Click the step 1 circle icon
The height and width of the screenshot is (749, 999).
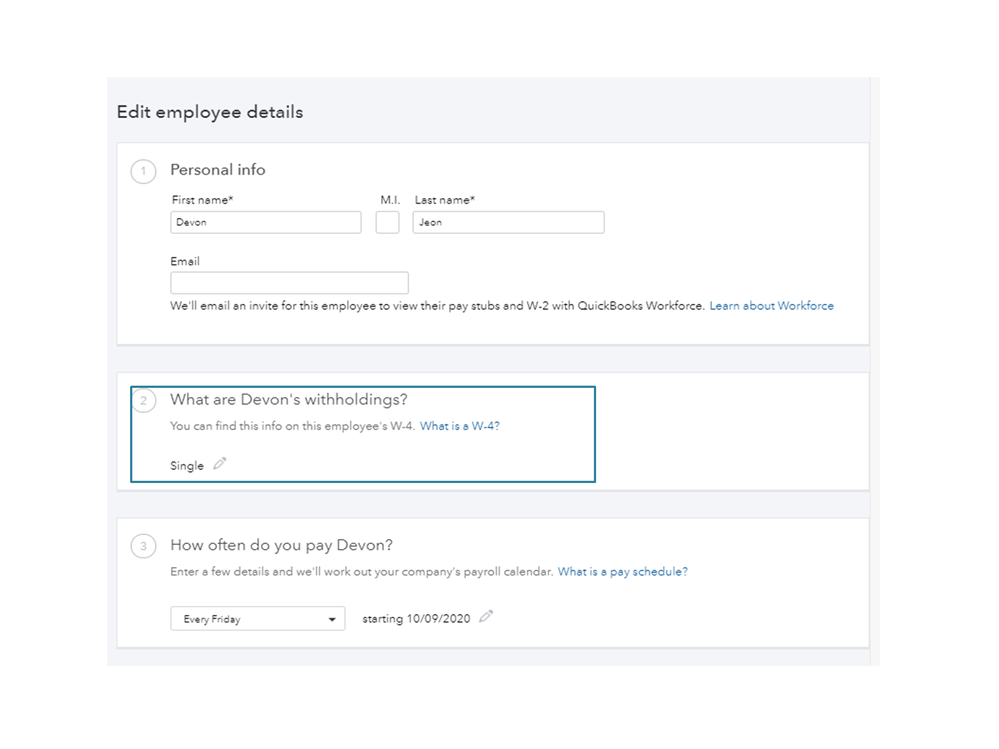[x=143, y=172]
